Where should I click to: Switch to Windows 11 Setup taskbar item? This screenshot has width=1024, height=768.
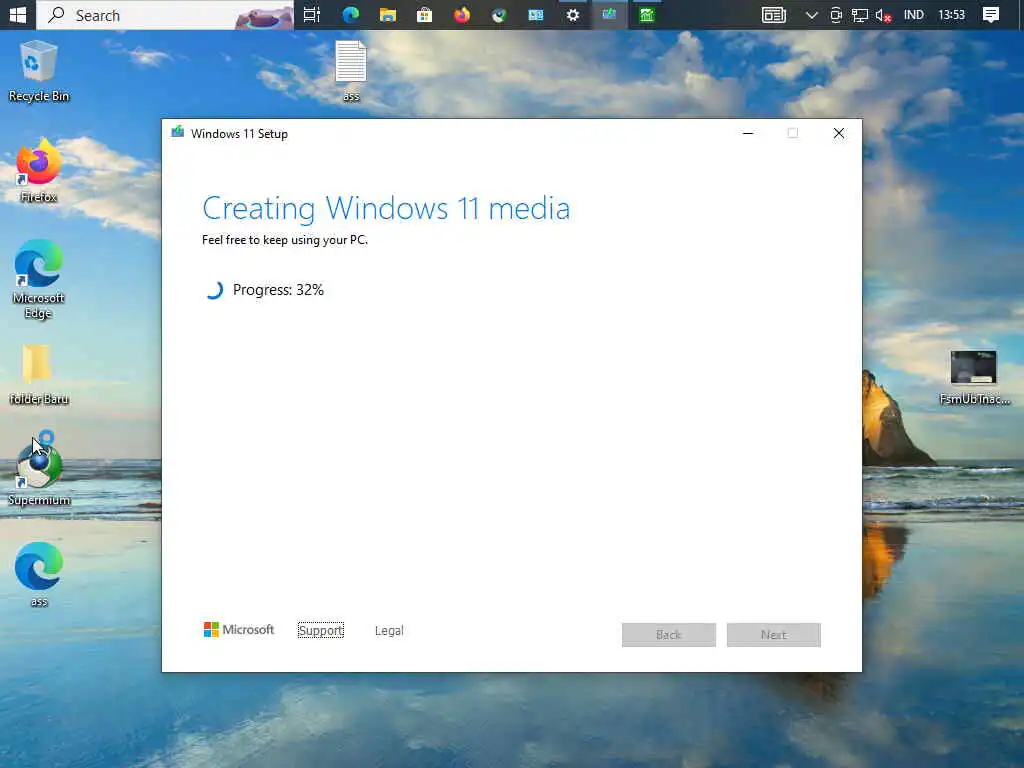click(x=609, y=14)
